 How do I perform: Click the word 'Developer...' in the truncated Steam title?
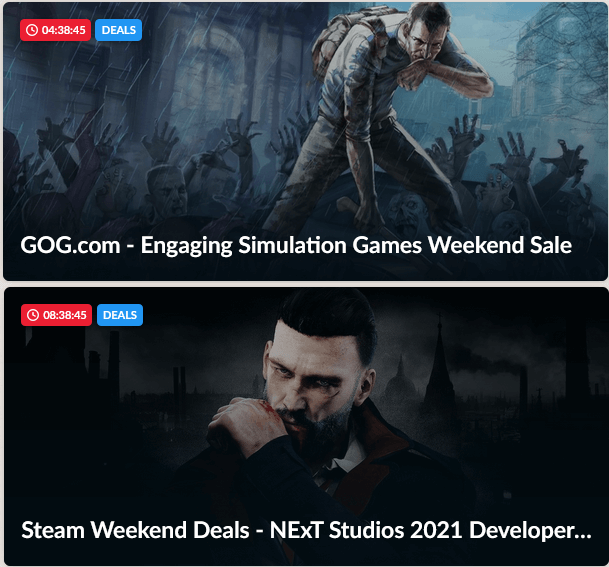pos(531,530)
